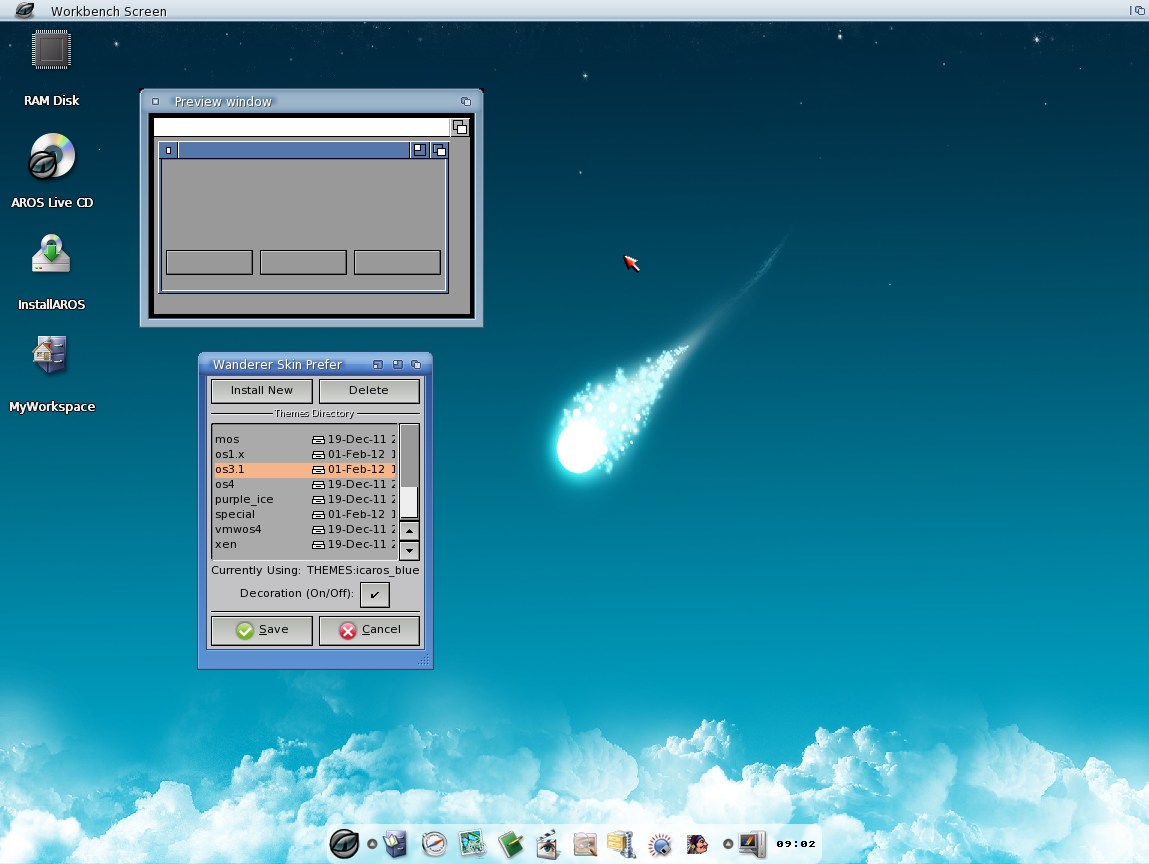Expand the dock arrow beside the file cabinet
The height and width of the screenshot is (864, 1149).
click(x=372, y=843)
